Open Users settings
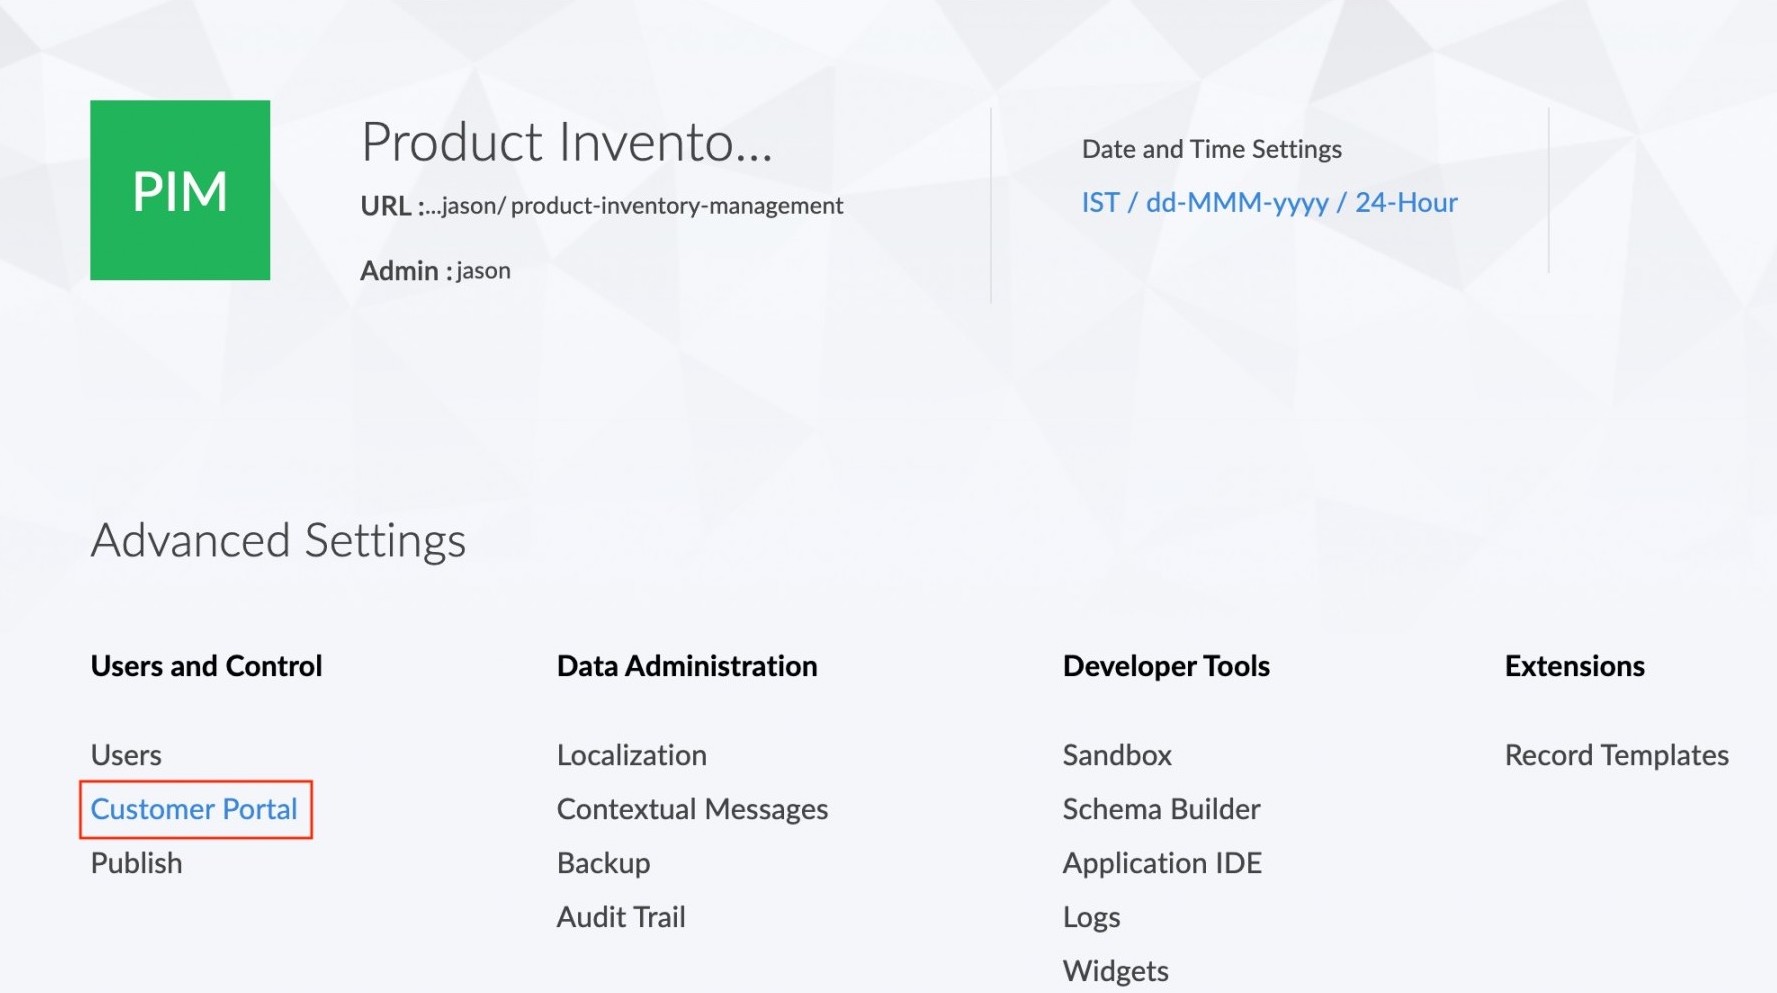Screen dimensions: 1777x993 pos(126,755)
